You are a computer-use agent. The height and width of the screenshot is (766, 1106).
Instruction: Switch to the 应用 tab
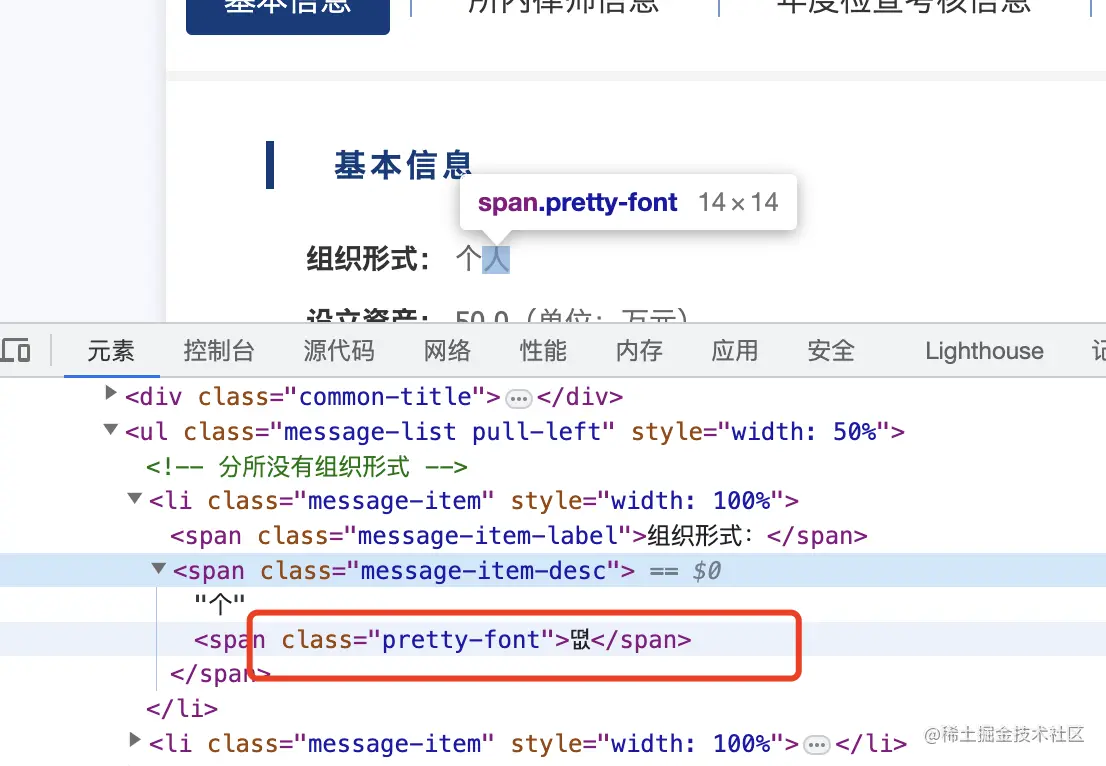tap(735, 351)
